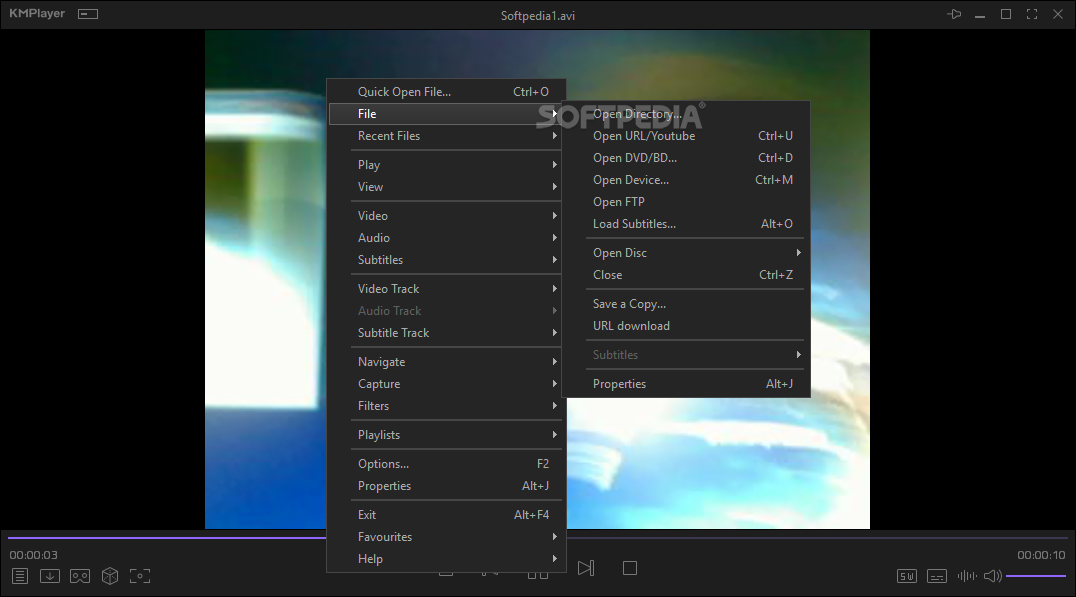
Task: Toggle VR mode icon
Action: [x=80, y=576]
